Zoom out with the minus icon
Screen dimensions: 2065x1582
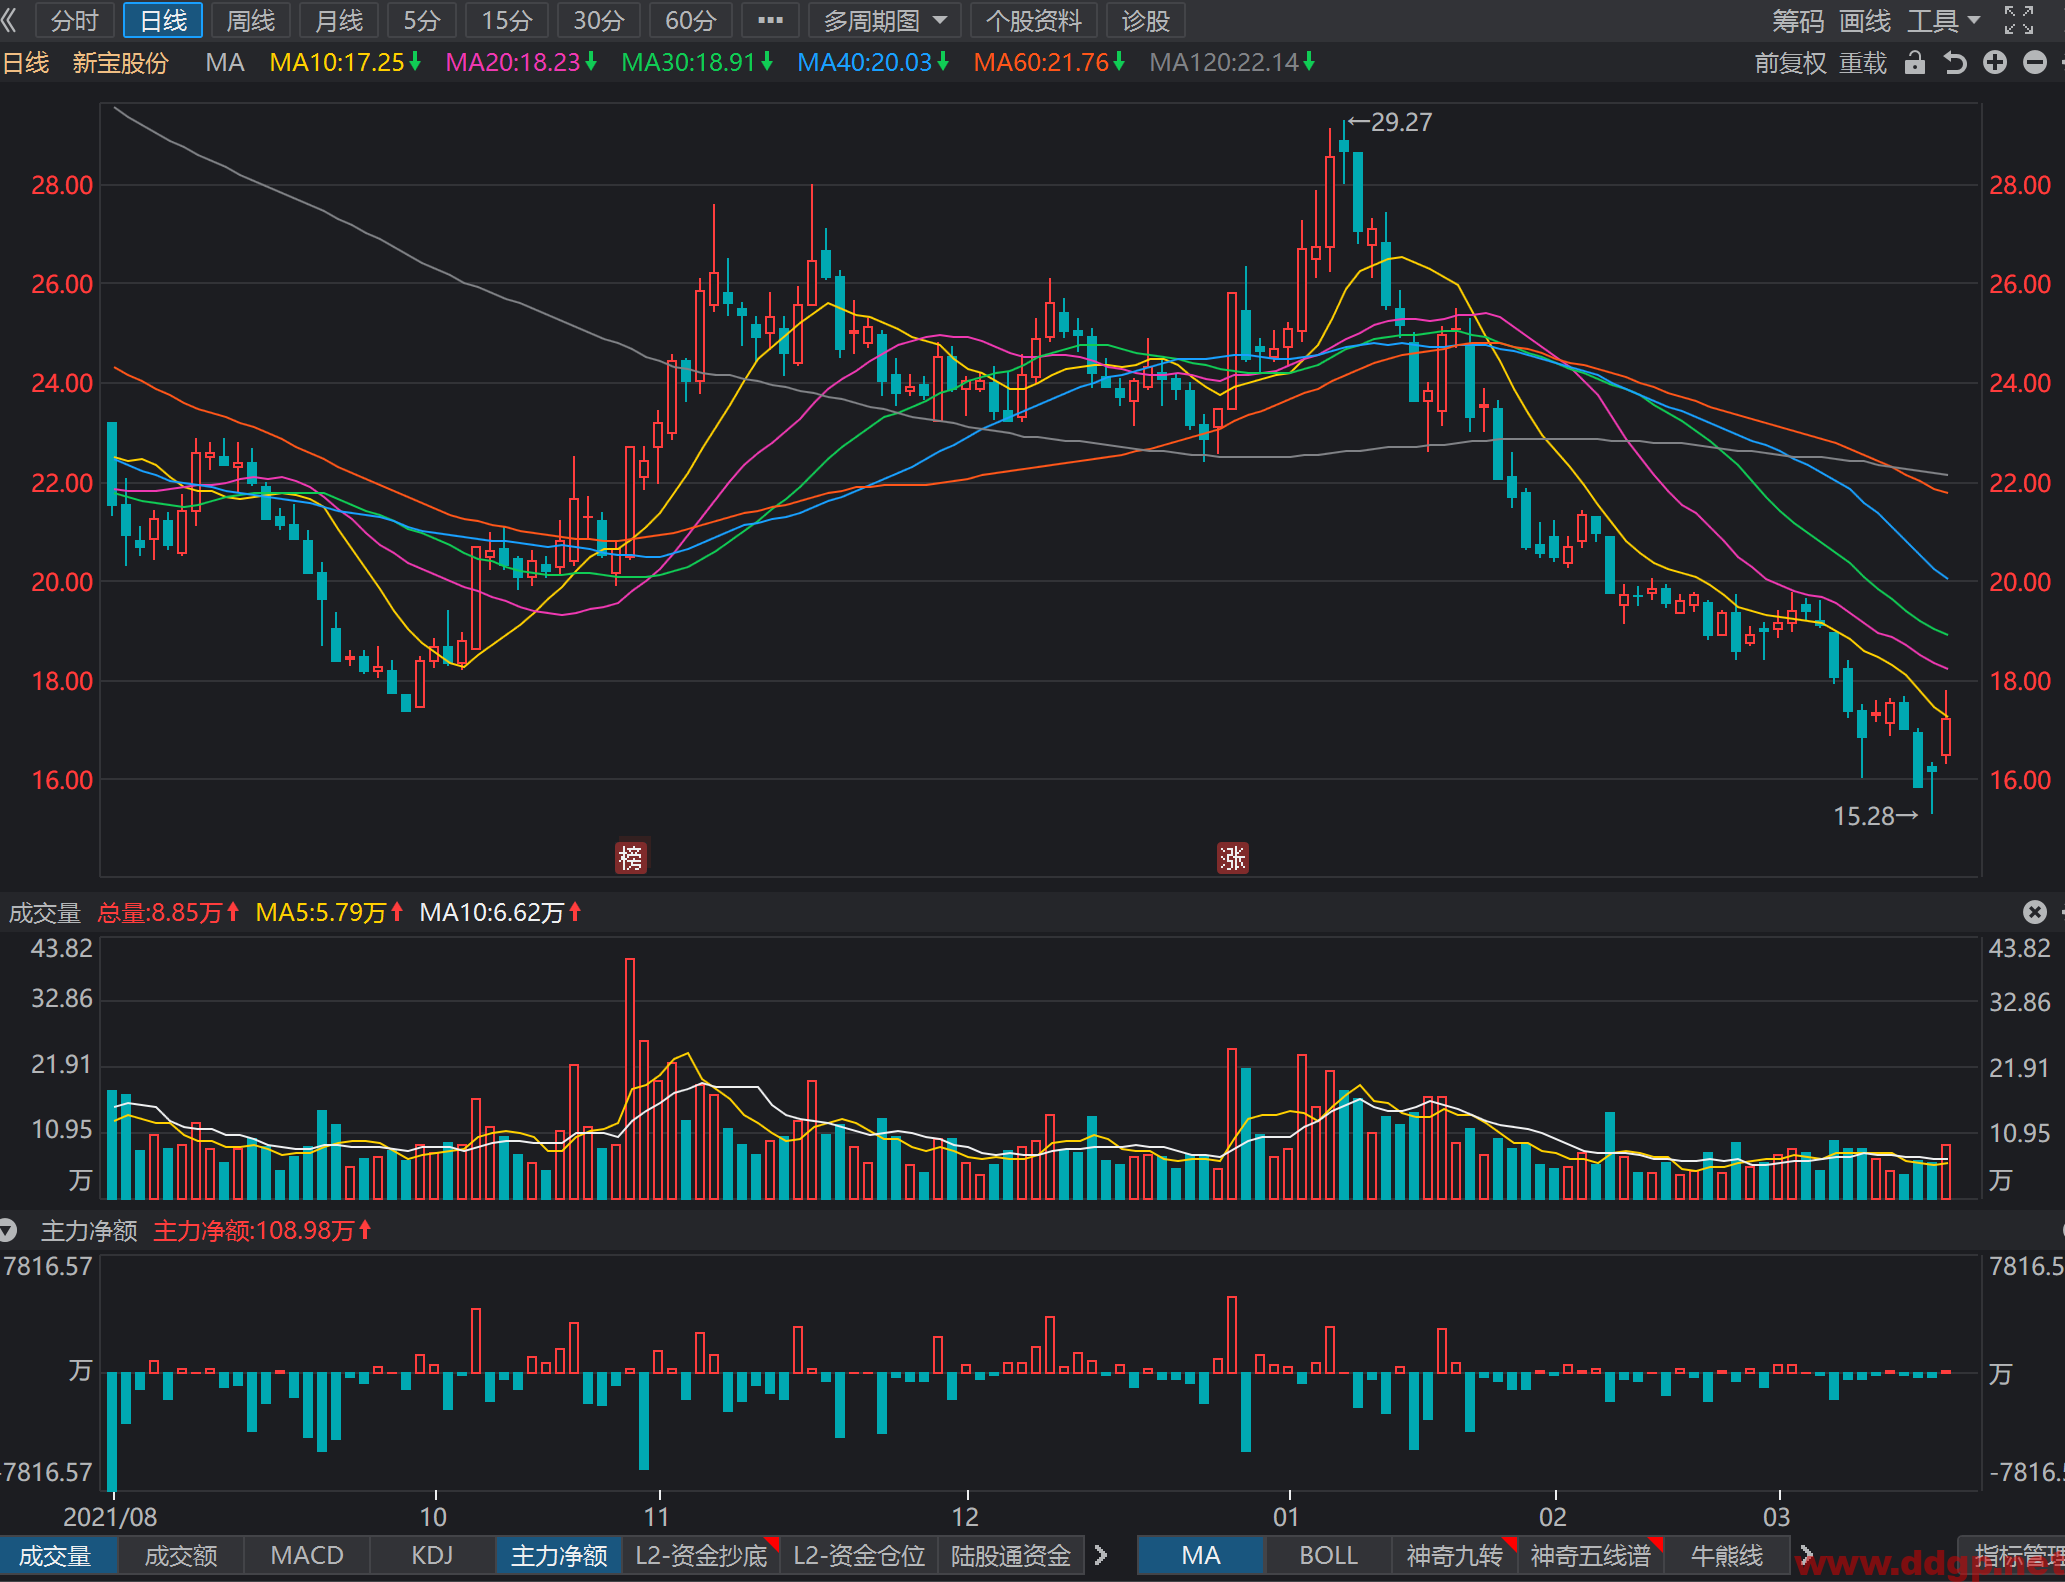pos(2034,63)
